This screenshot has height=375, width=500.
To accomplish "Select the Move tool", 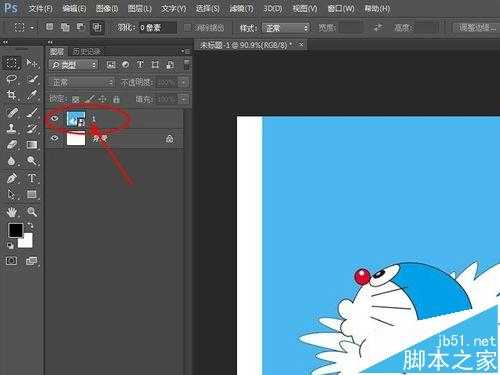I will coord(32,63).
